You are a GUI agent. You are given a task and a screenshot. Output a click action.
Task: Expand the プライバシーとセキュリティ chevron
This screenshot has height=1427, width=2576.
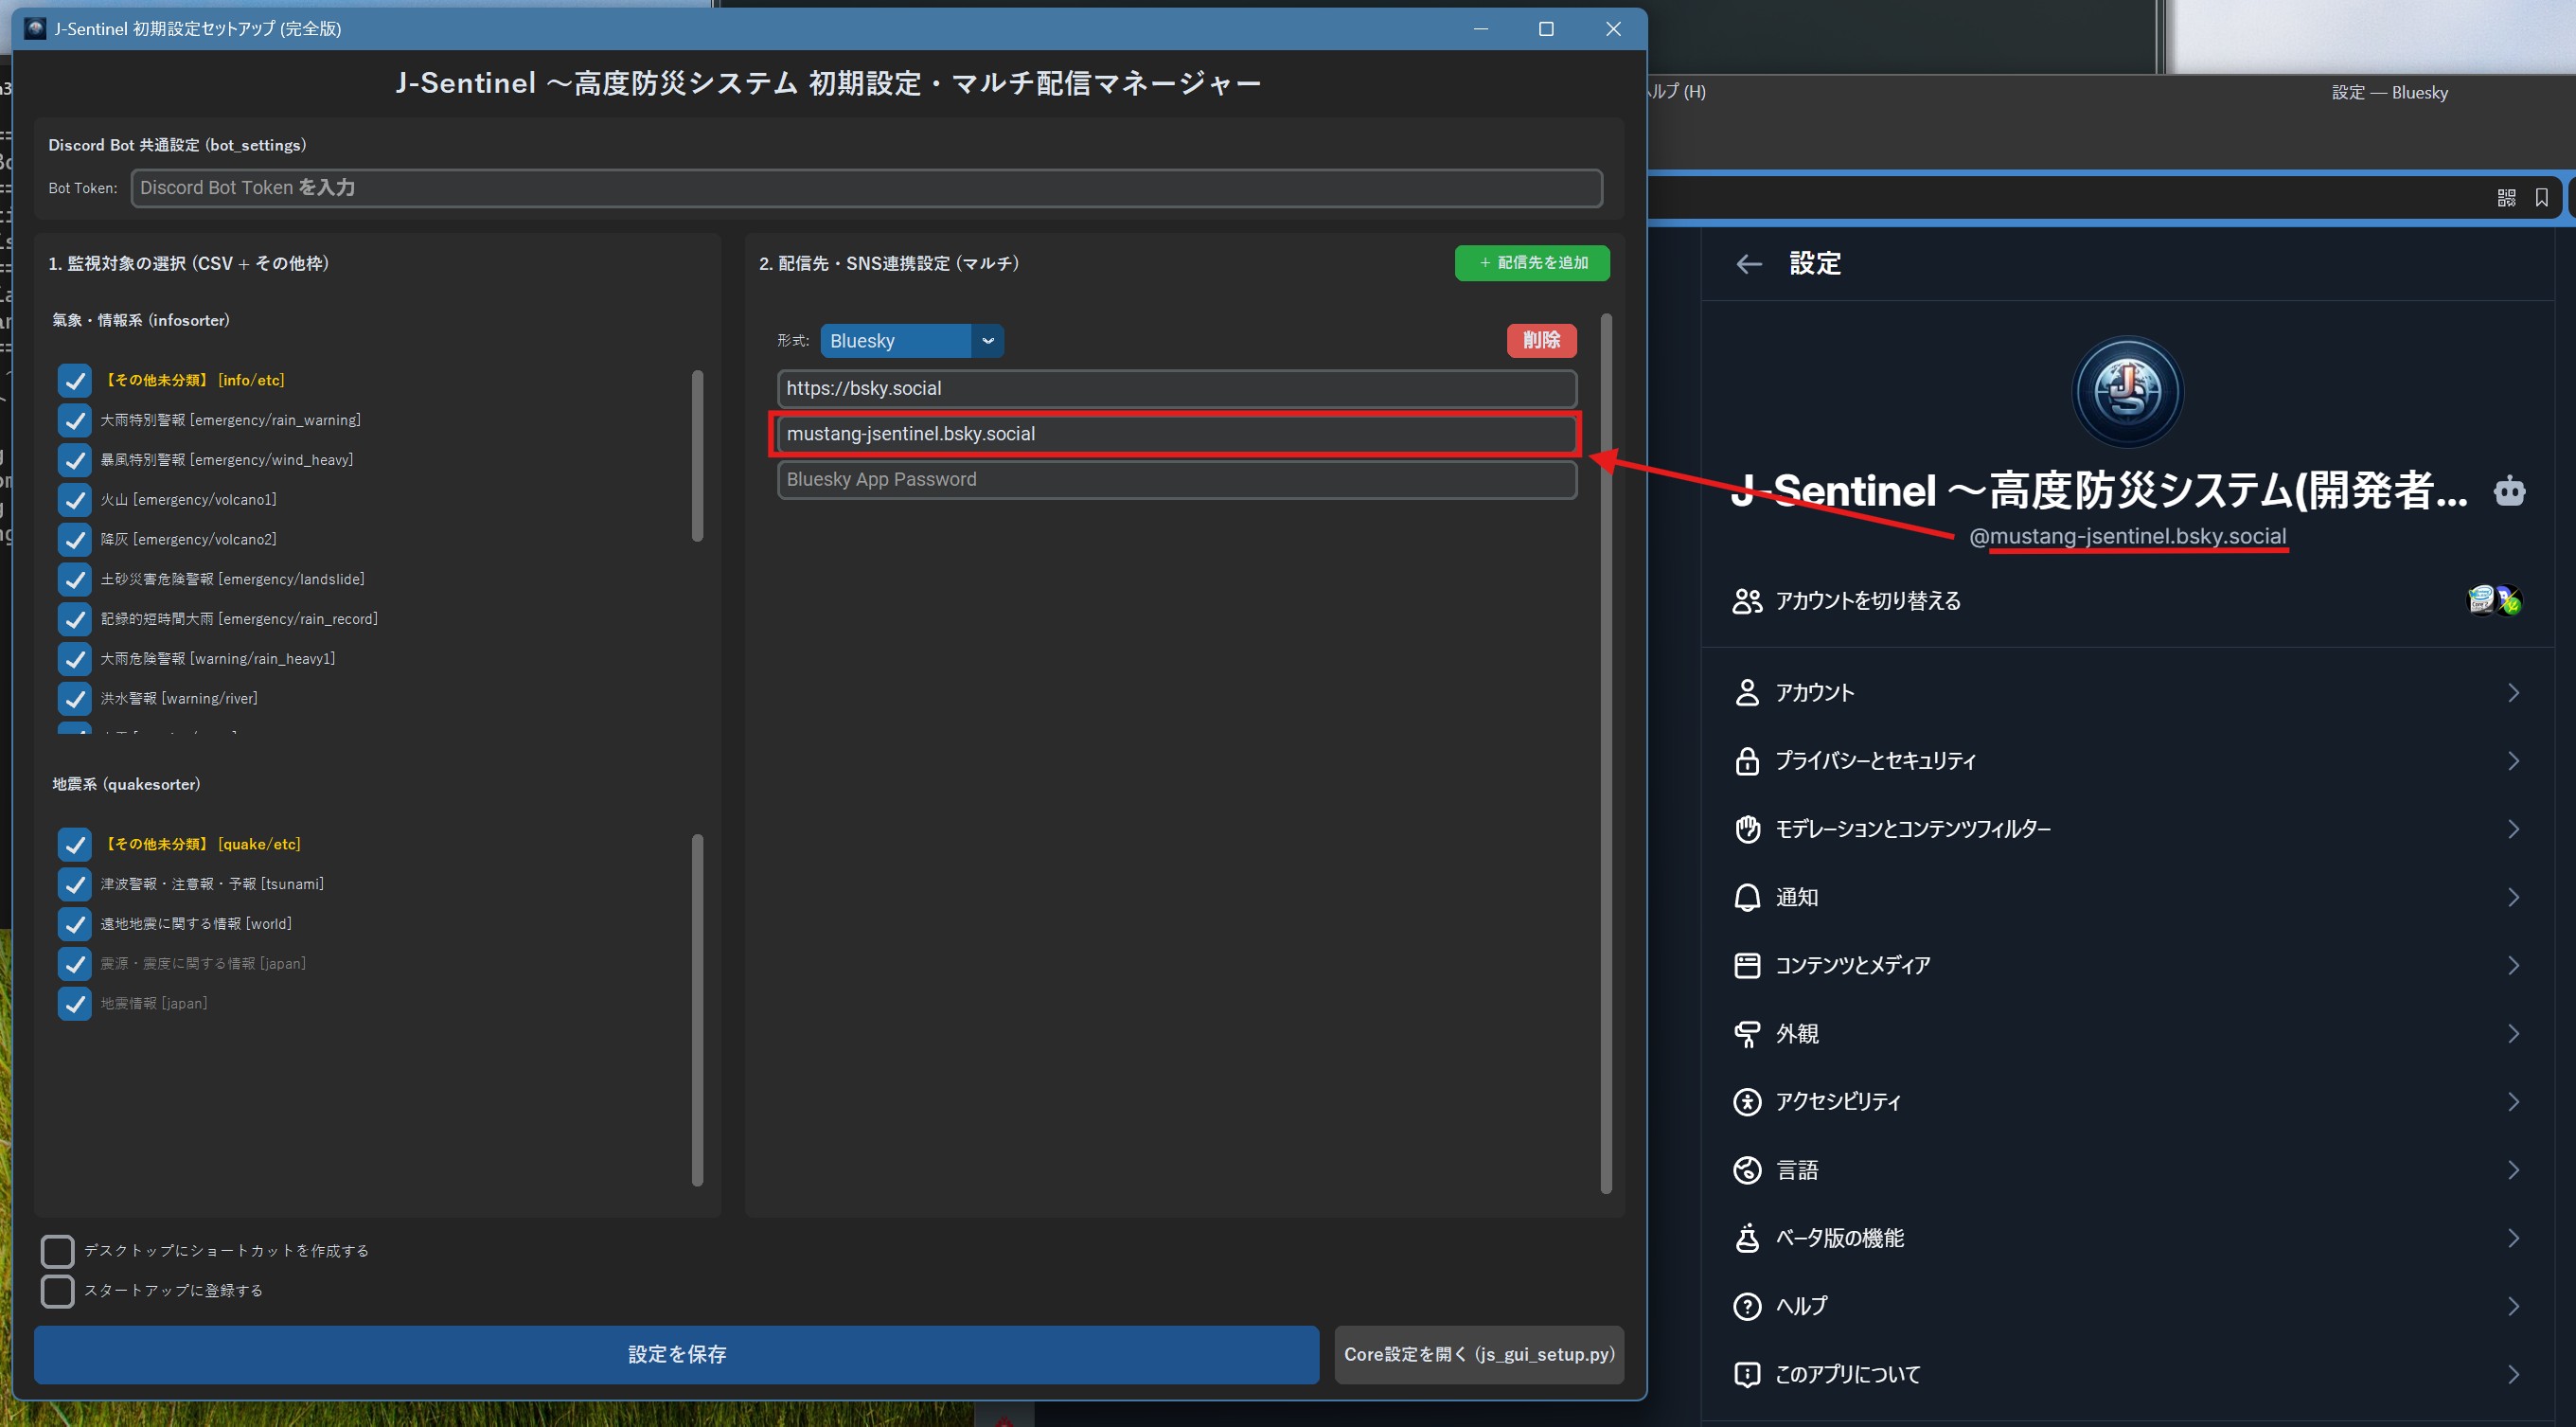2513,760
